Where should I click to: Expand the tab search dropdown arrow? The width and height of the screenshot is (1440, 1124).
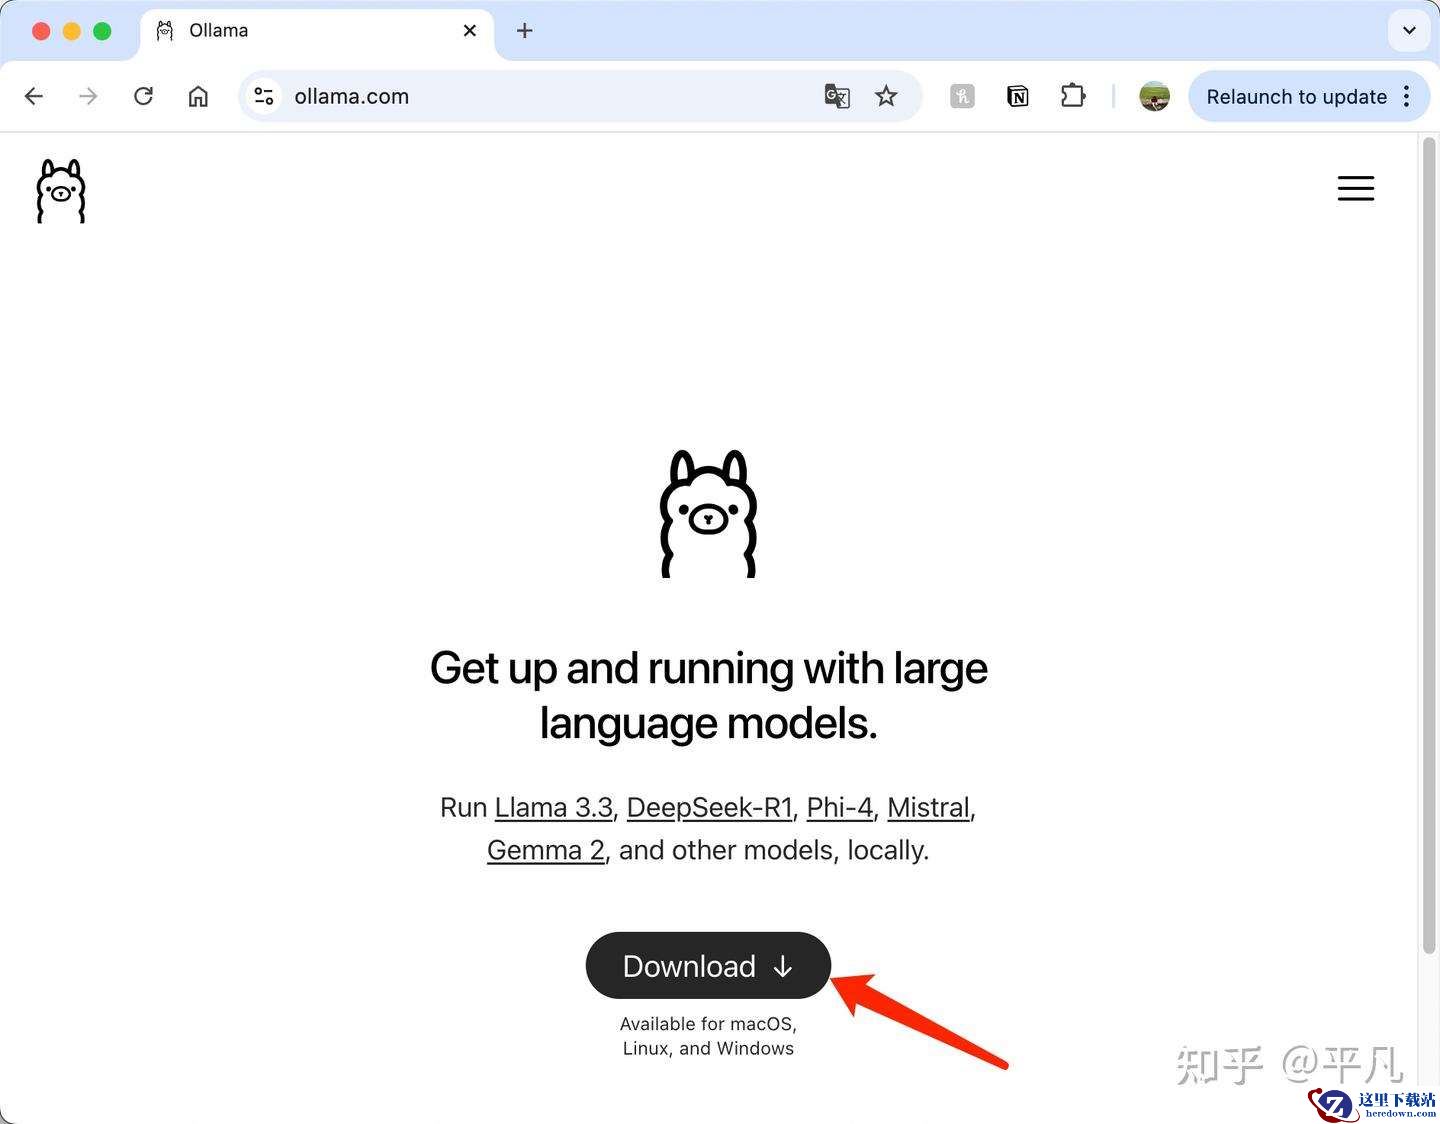tap(1409, 30)
